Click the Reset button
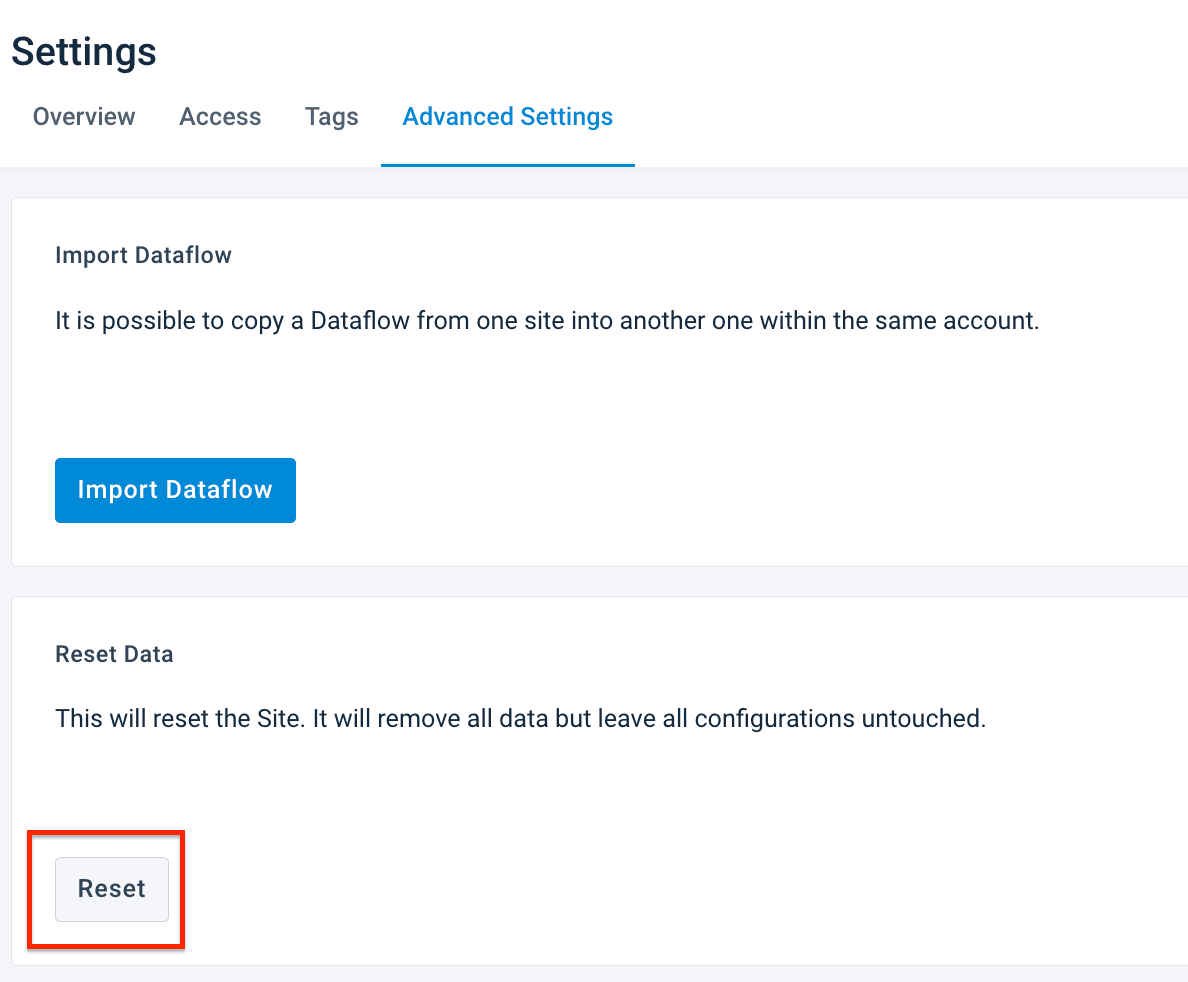 (112, 889)
